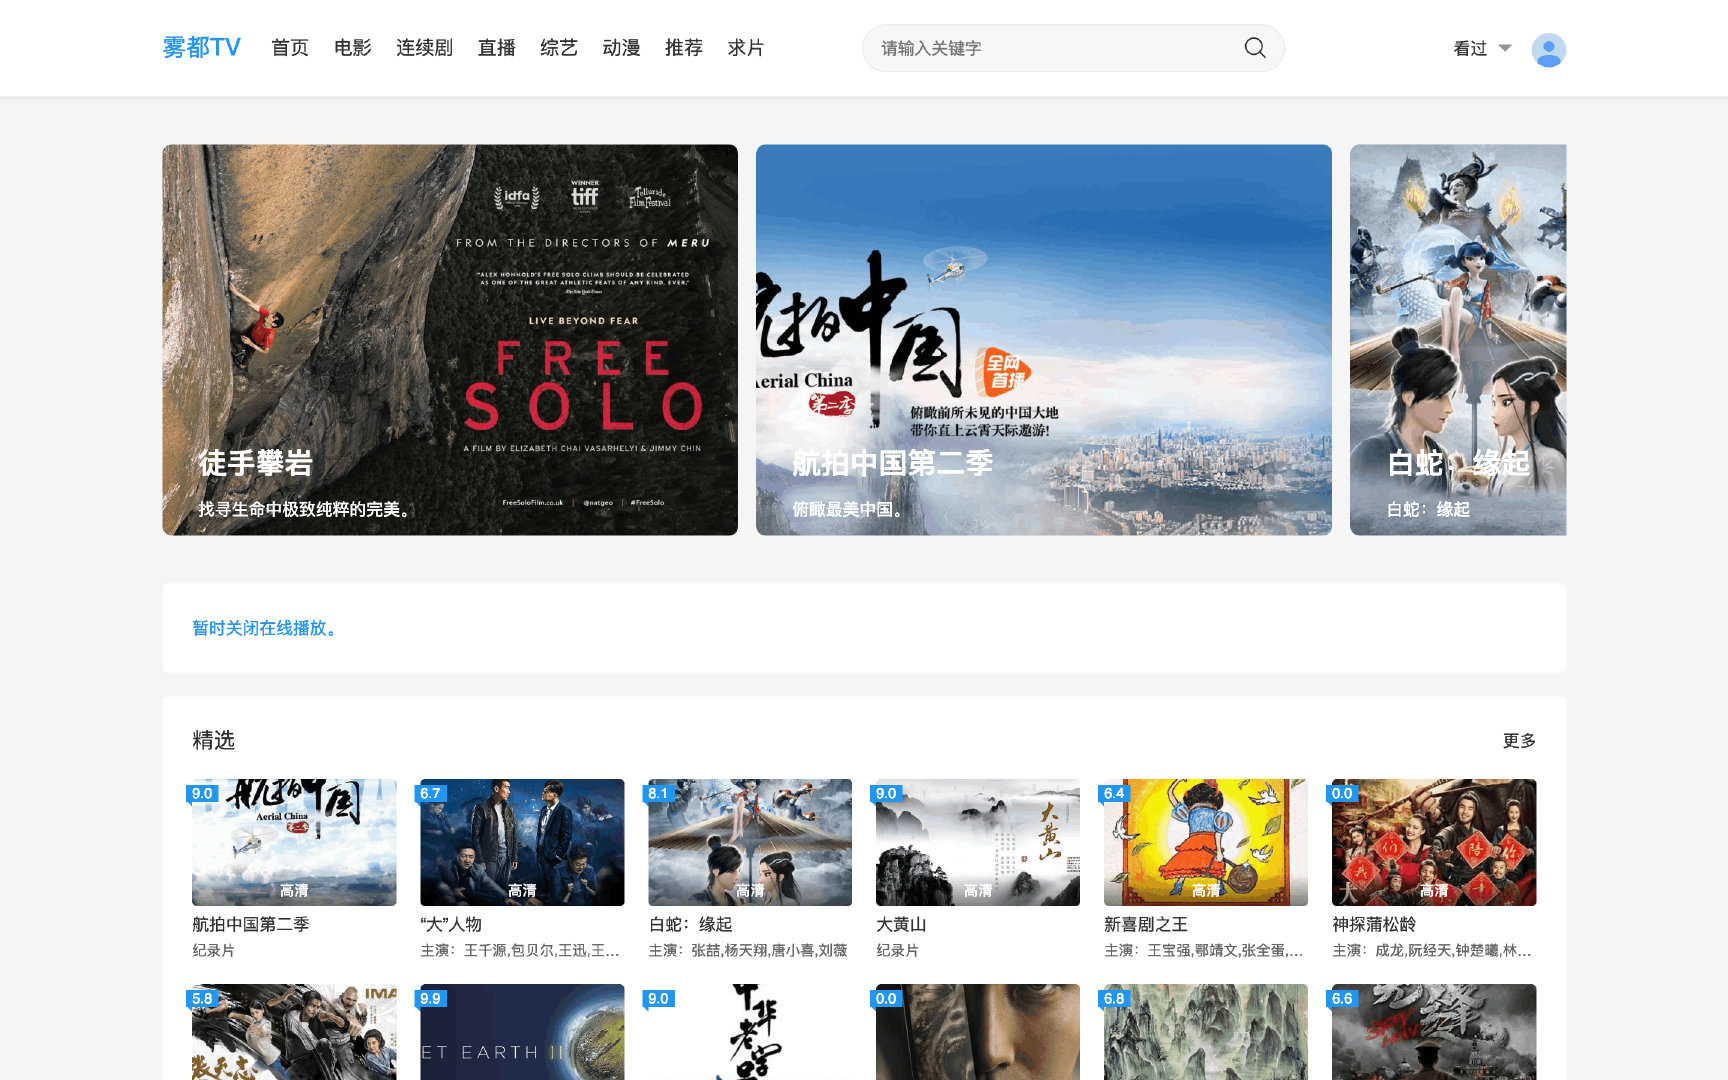The image size is (1728, 1080).
Task: Open the calligraphy poster rated 9.0 in second row
Action: tap(750, 1032)
